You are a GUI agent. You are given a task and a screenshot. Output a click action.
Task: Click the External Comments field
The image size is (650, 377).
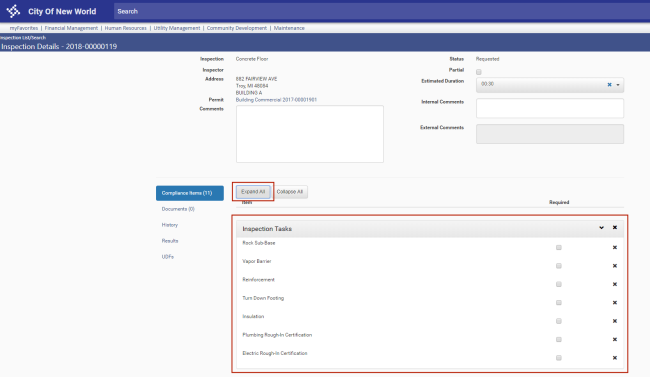(550, 134)
